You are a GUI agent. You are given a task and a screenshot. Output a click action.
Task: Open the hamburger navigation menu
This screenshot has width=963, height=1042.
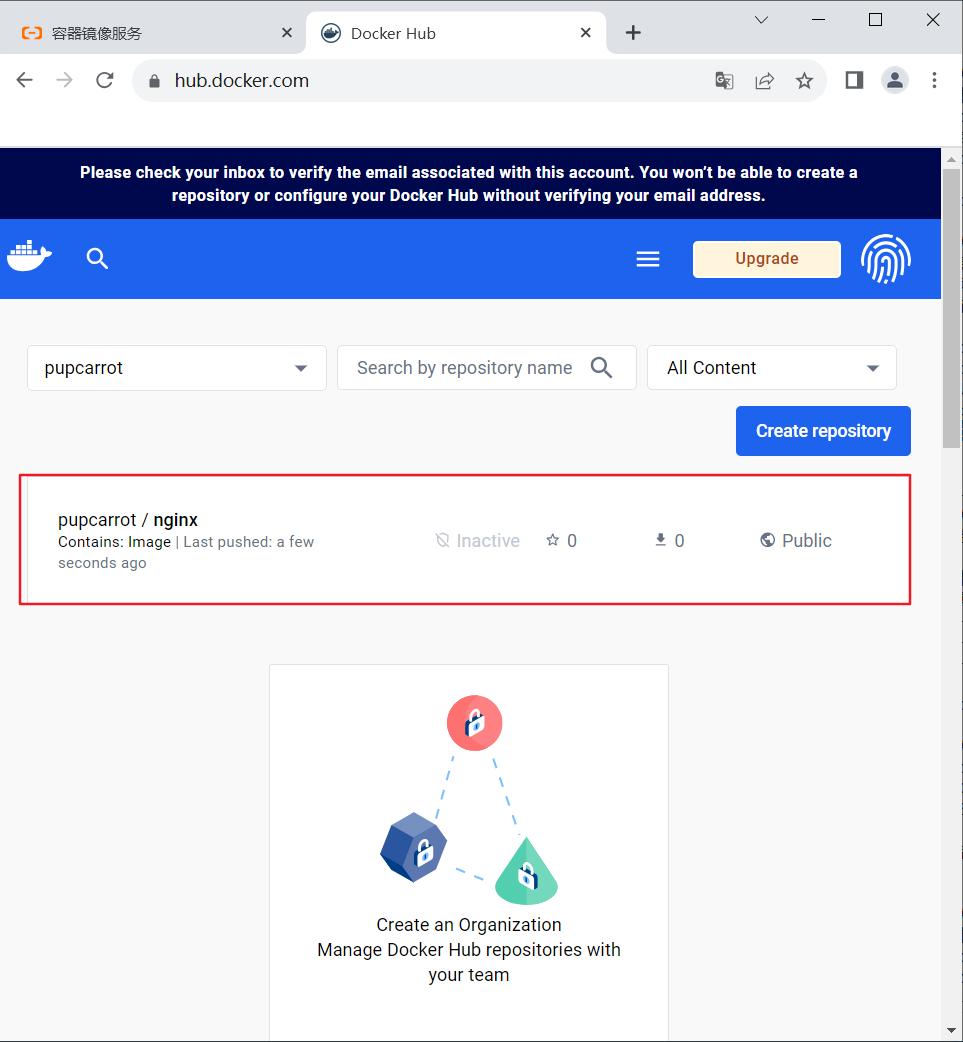tap(648, 259)
